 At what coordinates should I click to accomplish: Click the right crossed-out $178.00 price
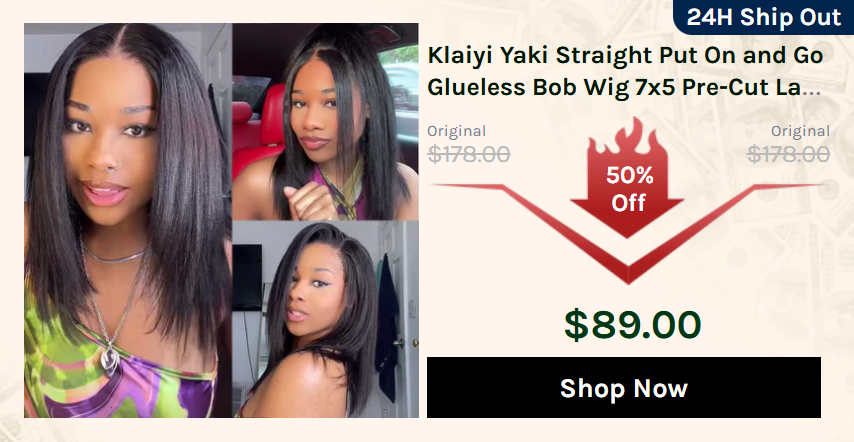[x=788, y=154]
